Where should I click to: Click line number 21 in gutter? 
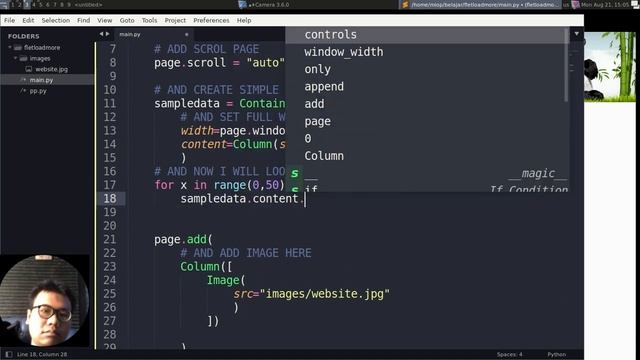pos(109,240)
